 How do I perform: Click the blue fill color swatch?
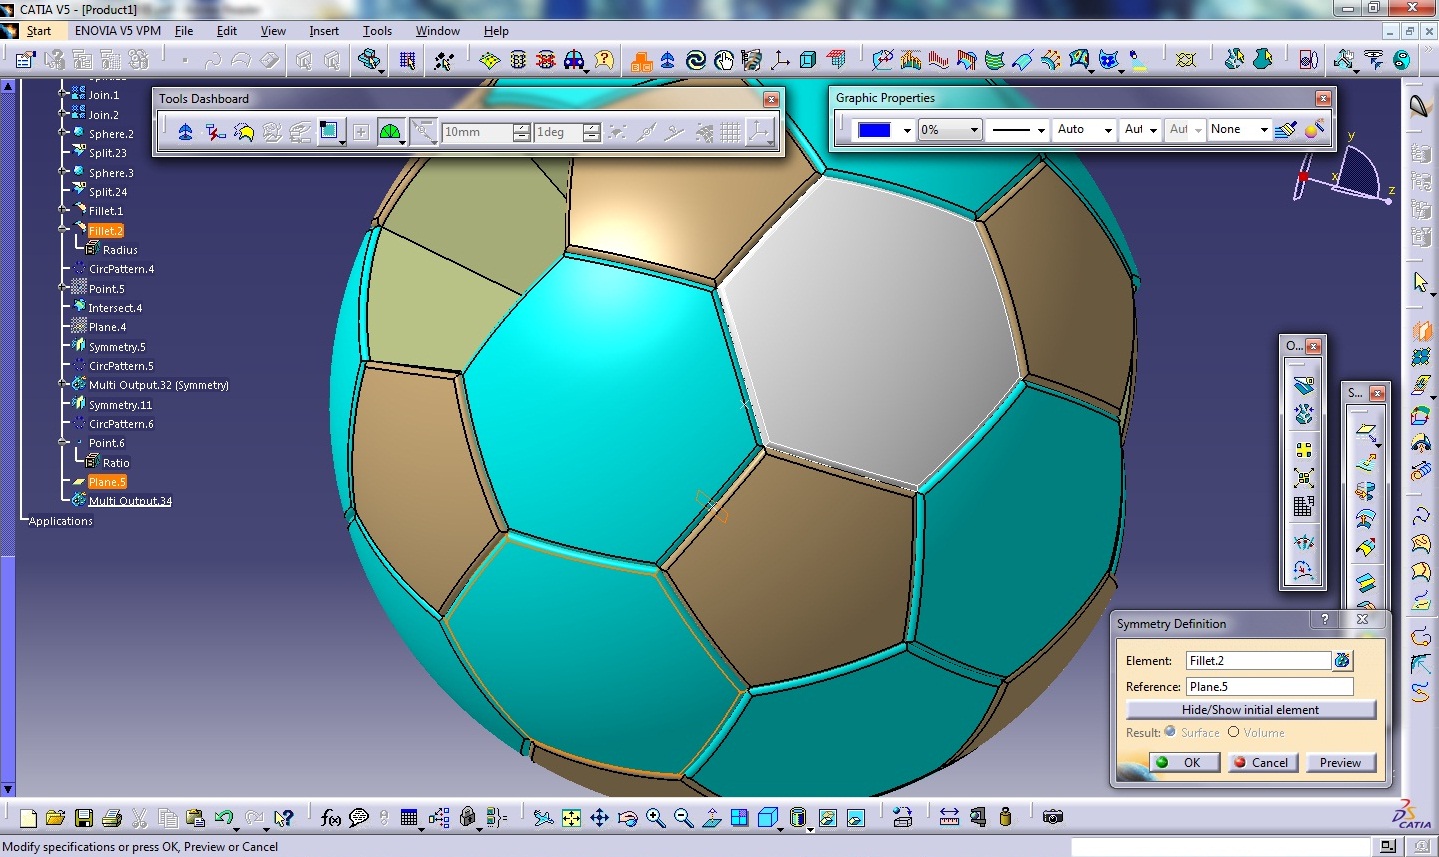874,130
